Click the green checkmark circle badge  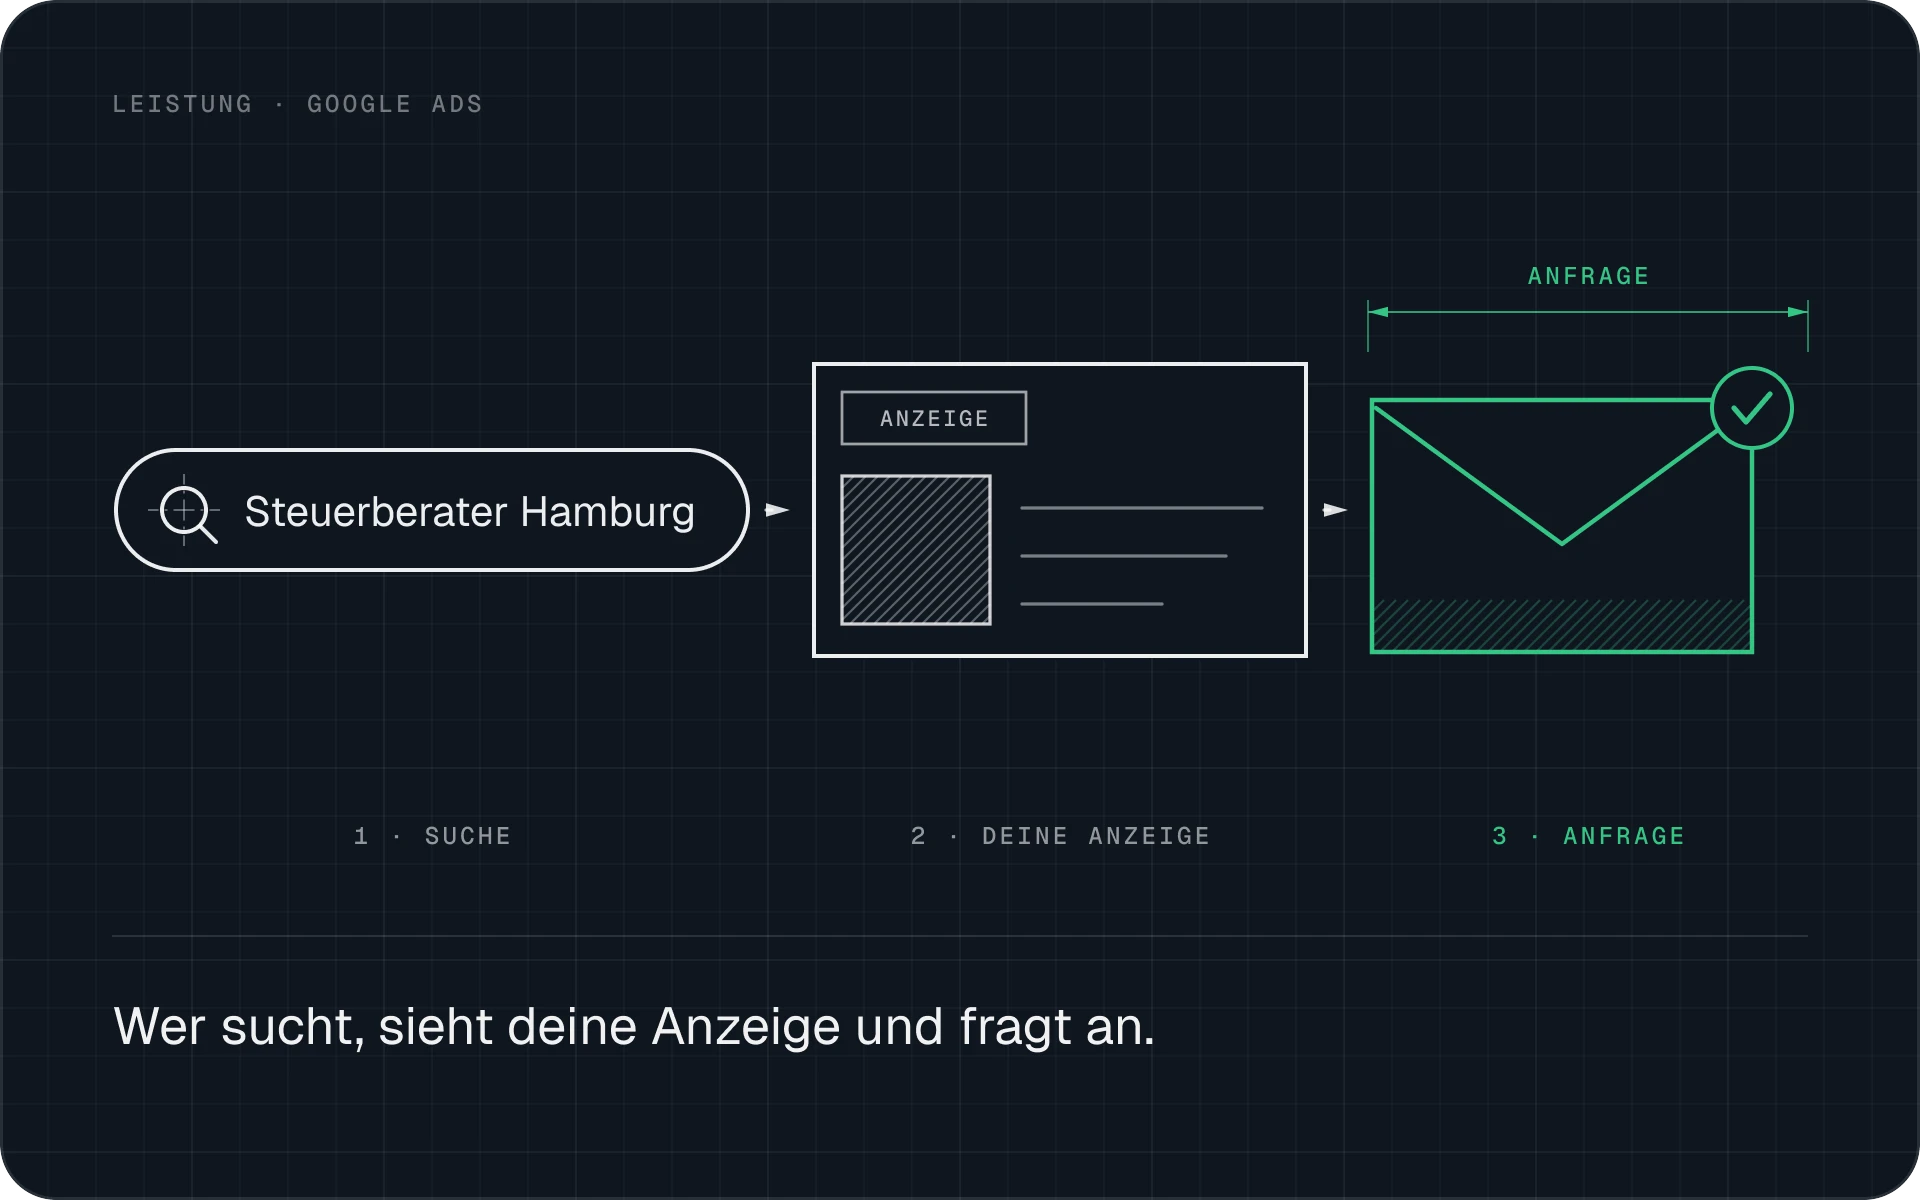[x=1752, y=408]
